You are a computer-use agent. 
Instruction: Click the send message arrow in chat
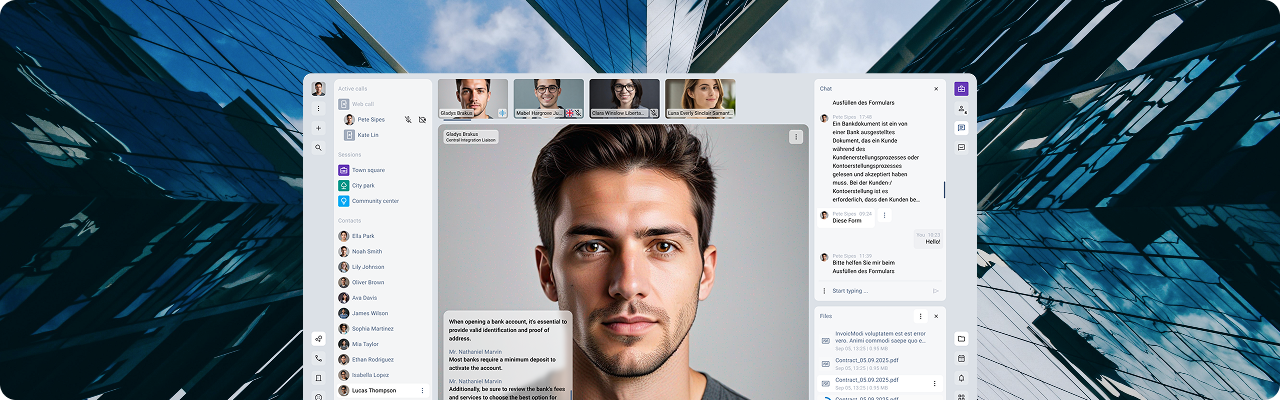pos(936,291)
